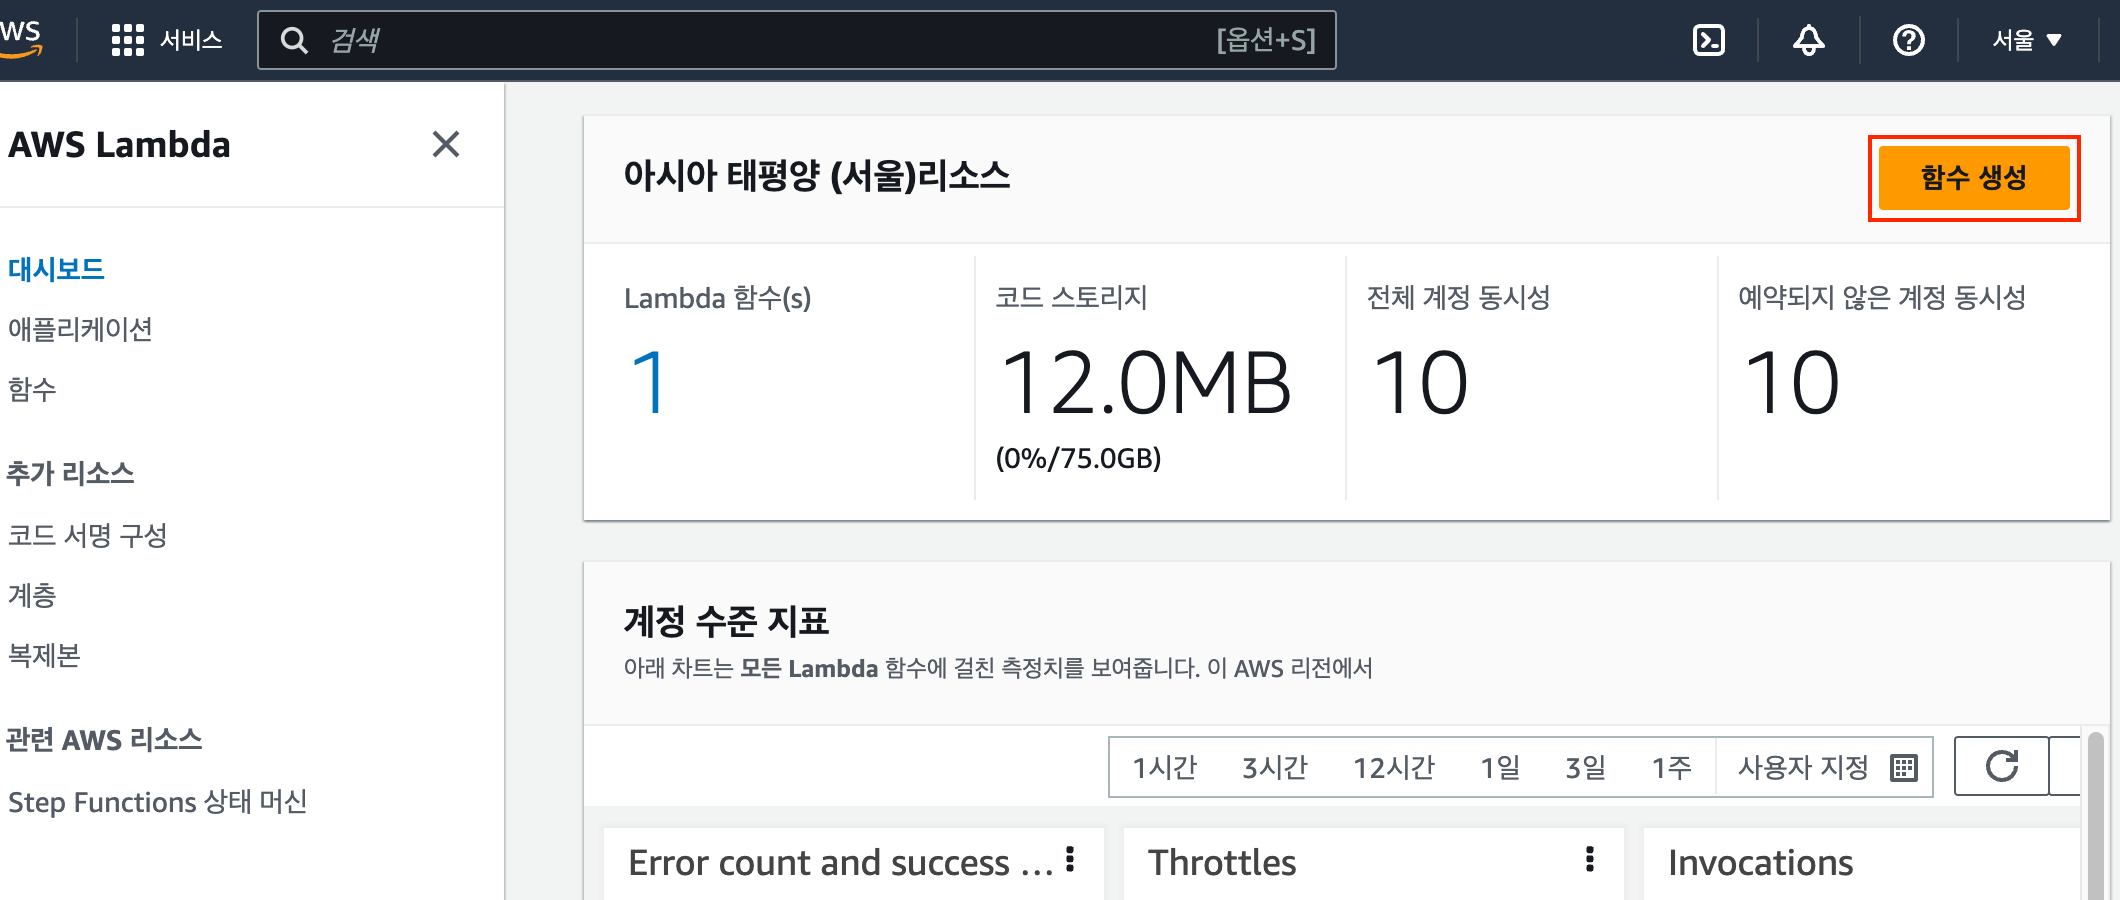Open Error count widget options menu
Viewport: 2120px width, 900px height.
(x=1070, y=859)
